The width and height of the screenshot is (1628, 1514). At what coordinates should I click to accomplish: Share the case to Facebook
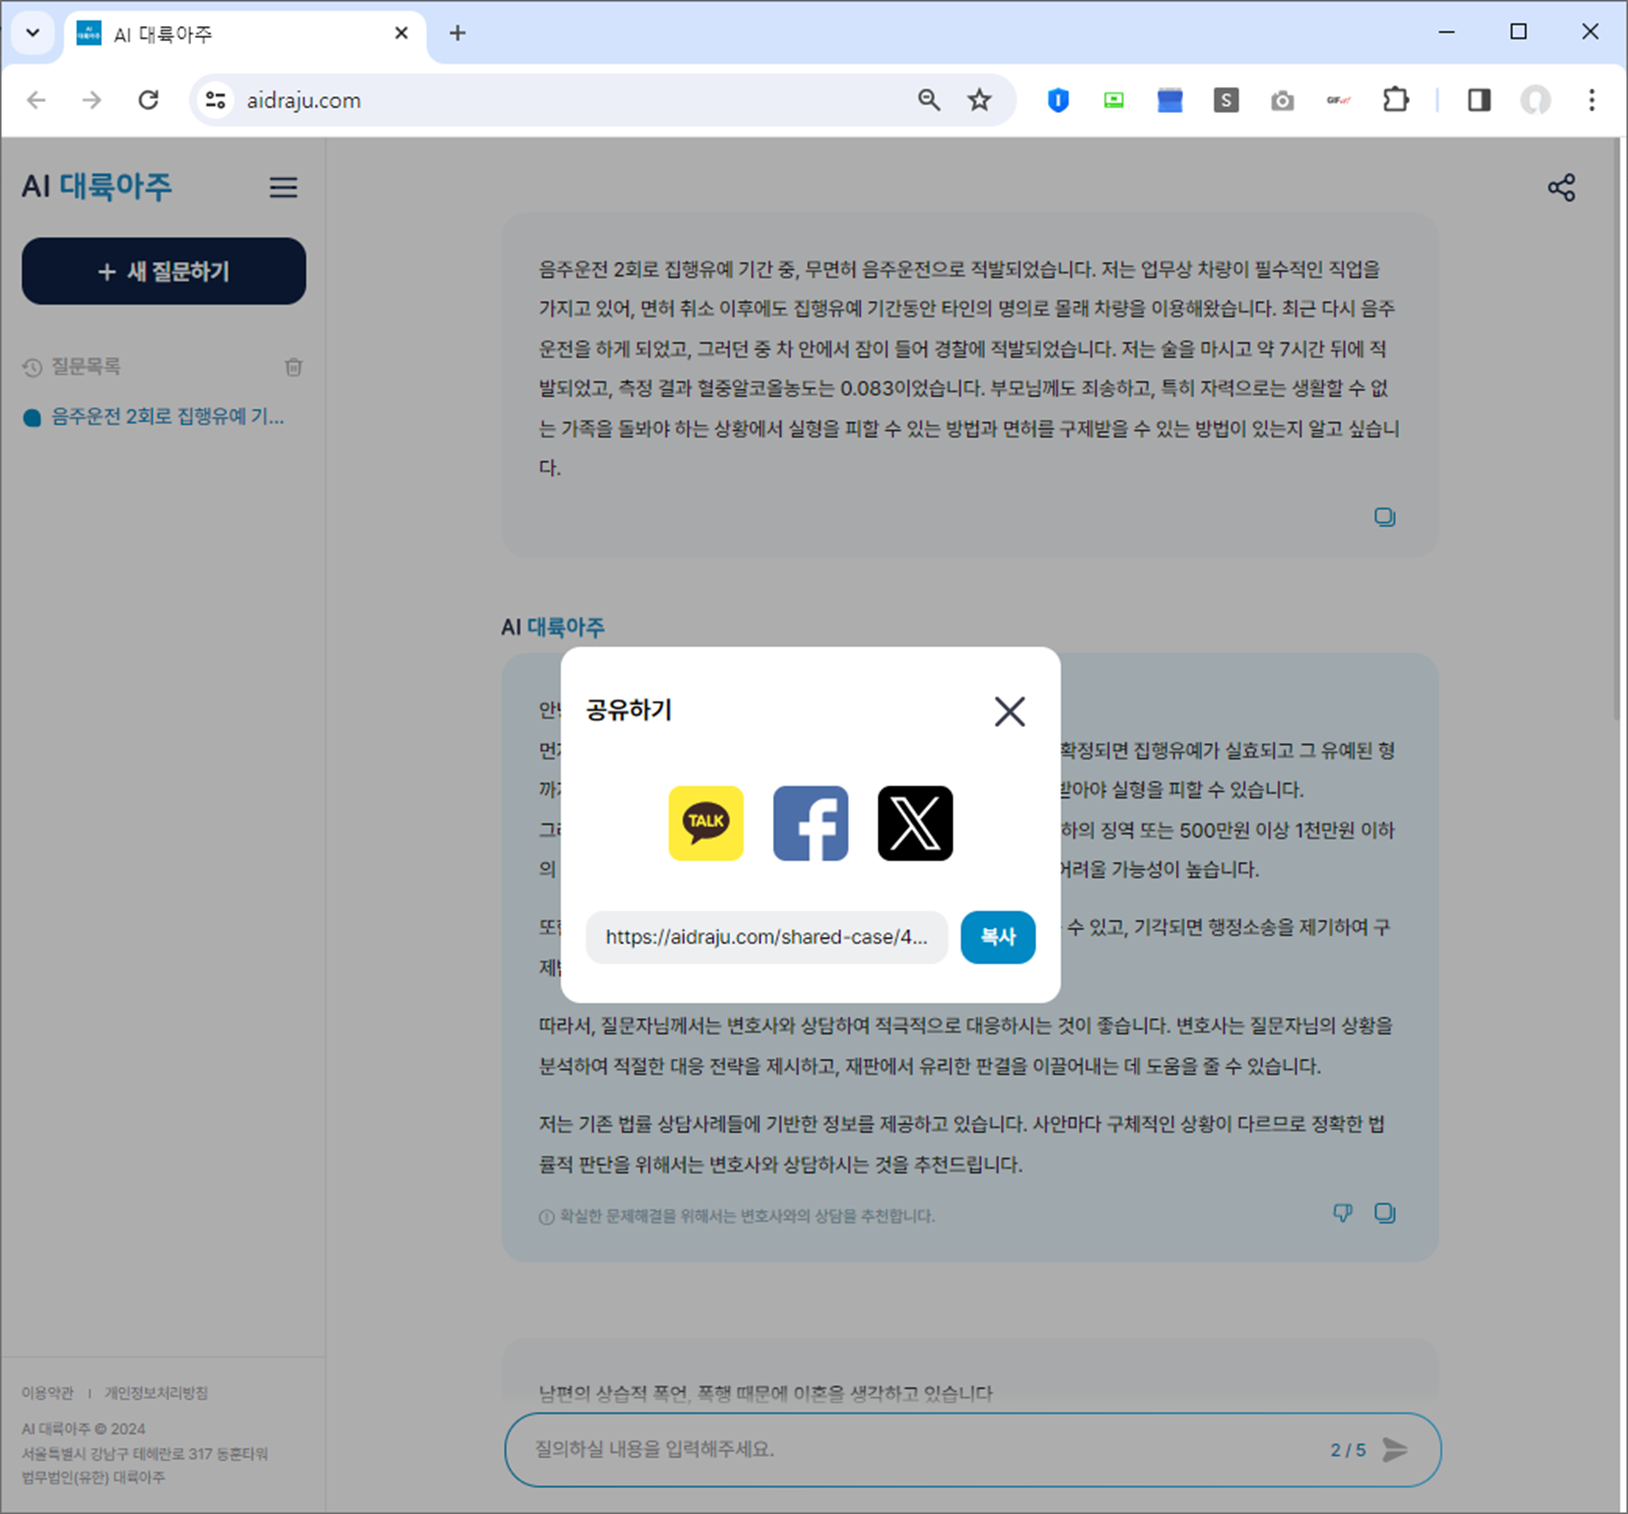(809, 824)
